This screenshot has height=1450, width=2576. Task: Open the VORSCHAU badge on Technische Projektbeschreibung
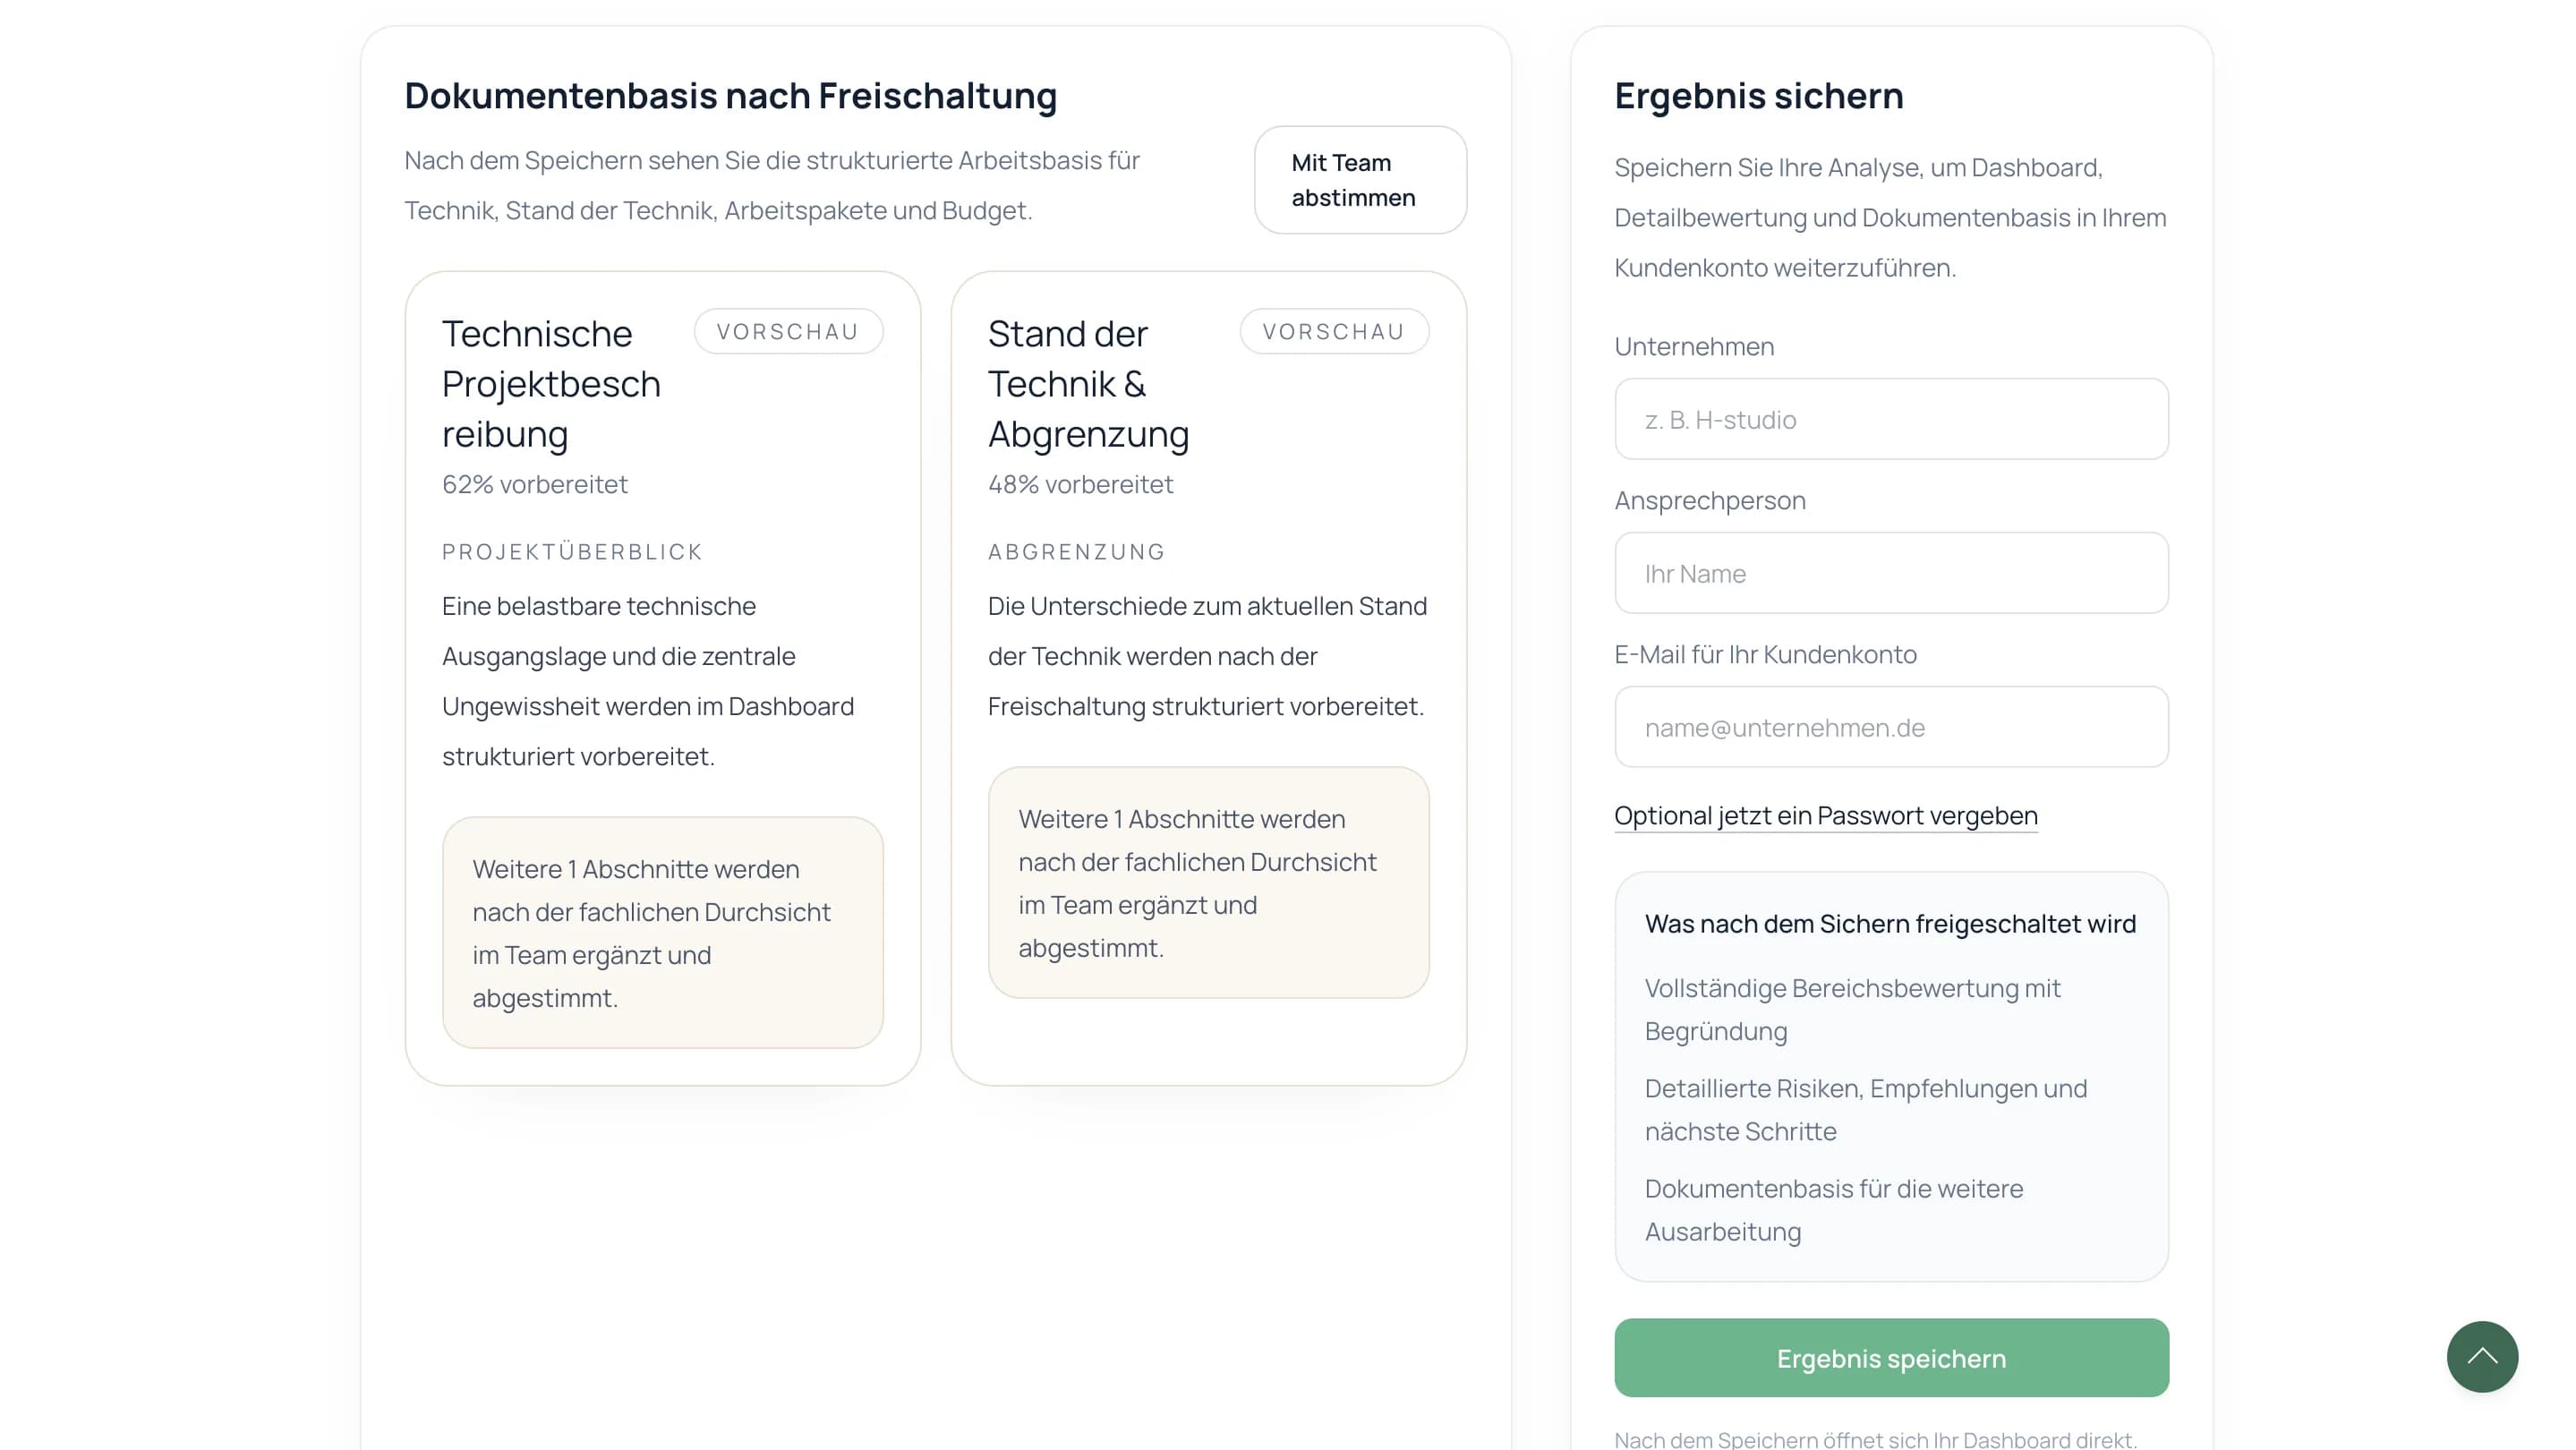click(x=789, y=331)
